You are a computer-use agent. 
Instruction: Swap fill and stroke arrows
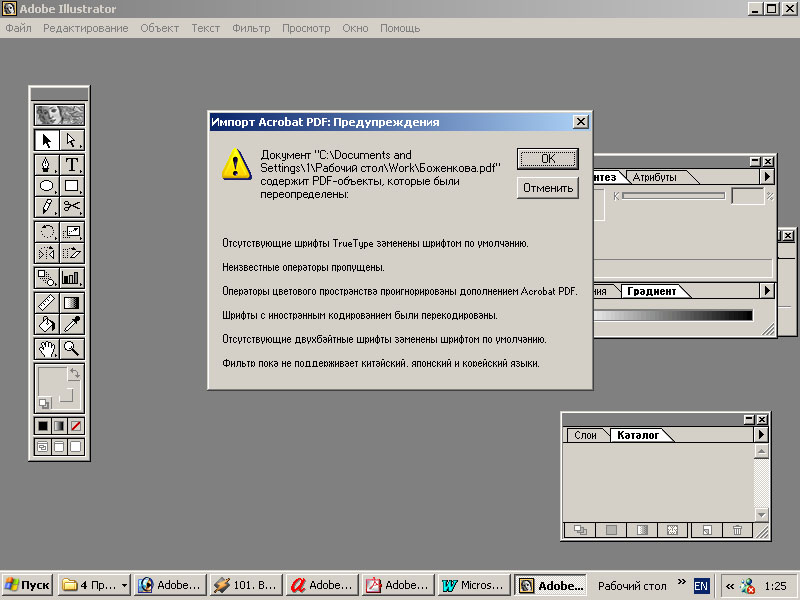pos(74,372)
